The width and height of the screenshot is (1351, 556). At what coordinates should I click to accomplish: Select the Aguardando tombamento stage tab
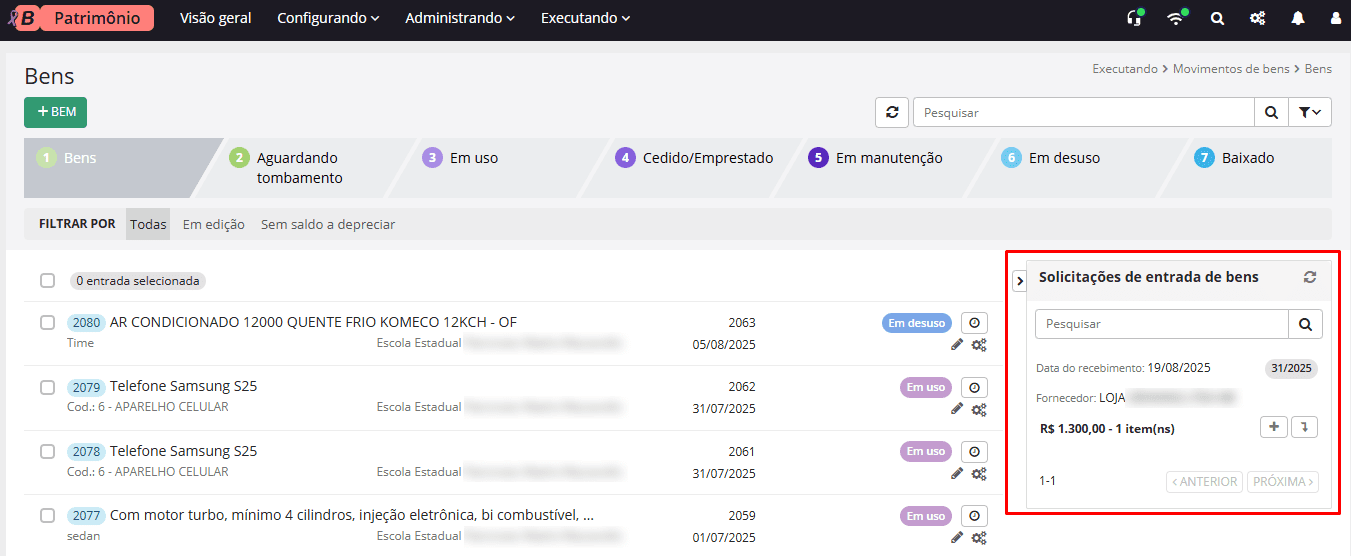point(298,168)
